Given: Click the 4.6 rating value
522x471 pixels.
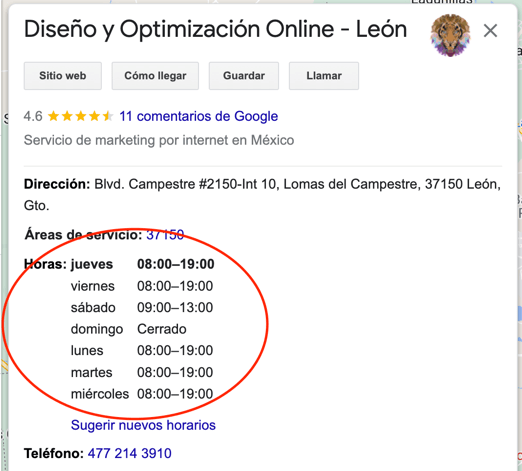Looking at the screenshot, I should point(33,116).
